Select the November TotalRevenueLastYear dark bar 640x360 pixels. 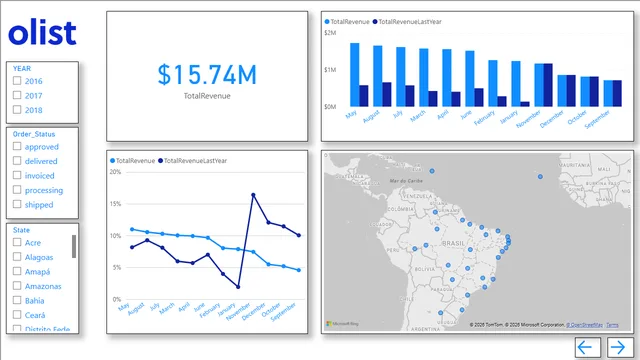(548, 85)
